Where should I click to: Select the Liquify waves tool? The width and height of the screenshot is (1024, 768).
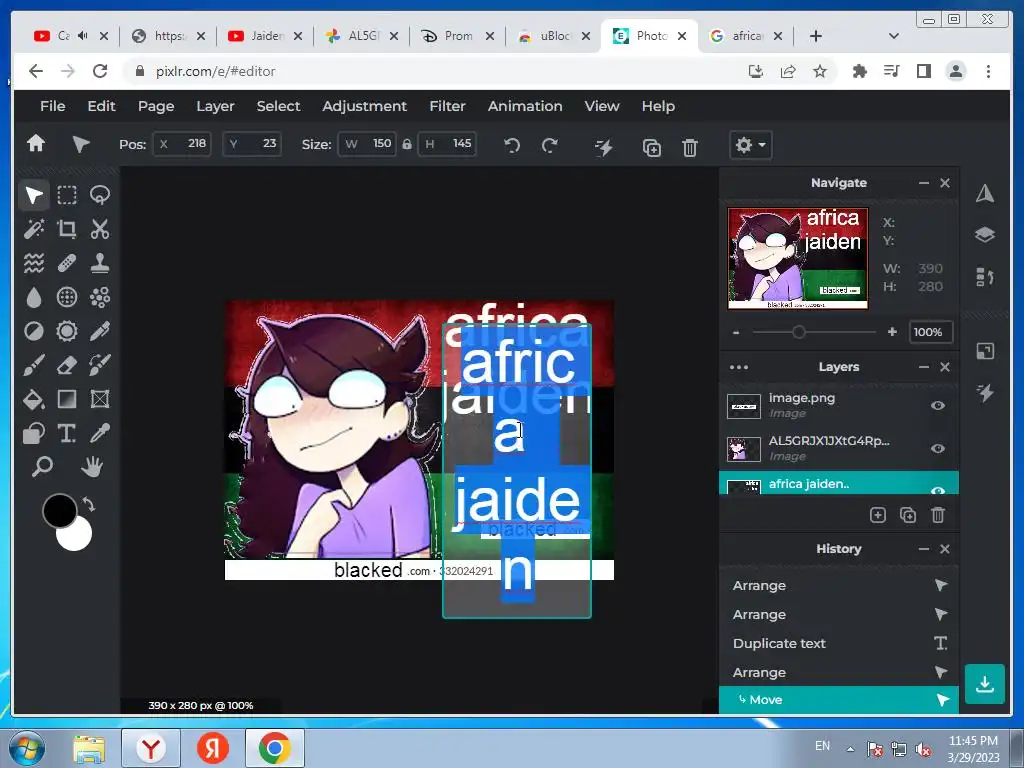[34, 263]
